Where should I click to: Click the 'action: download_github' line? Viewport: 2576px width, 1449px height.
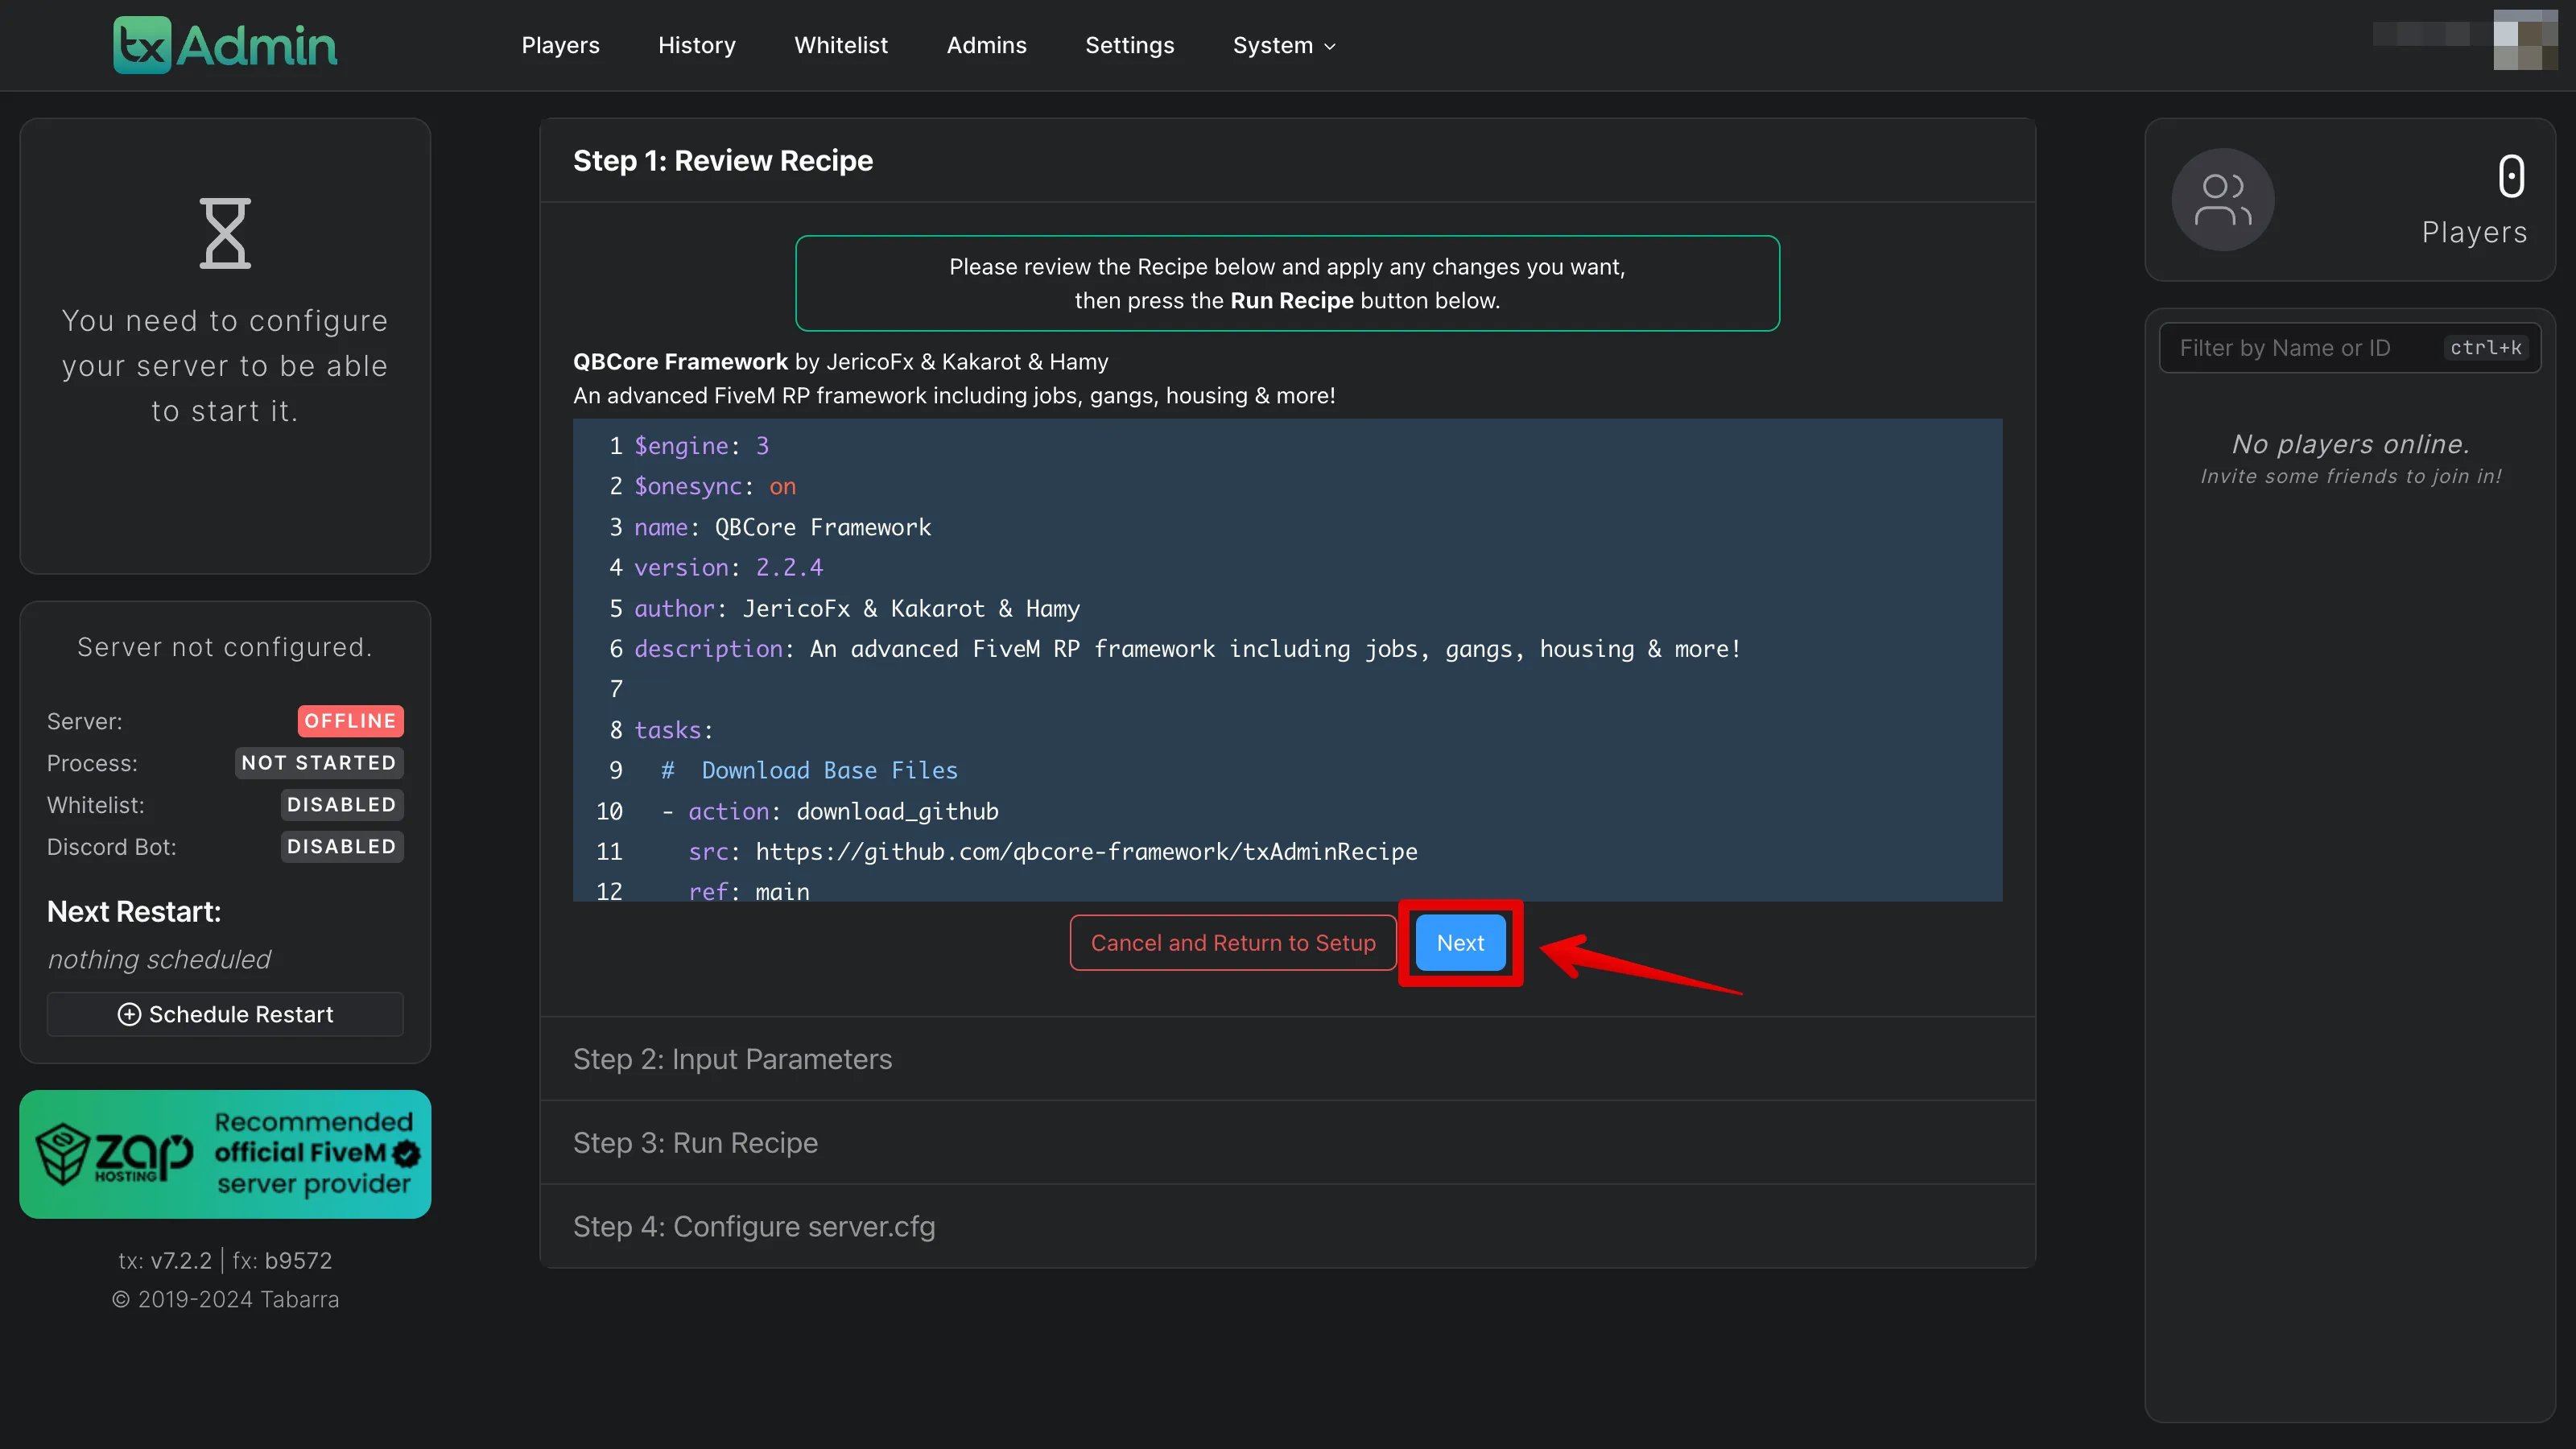coord(830,812)
